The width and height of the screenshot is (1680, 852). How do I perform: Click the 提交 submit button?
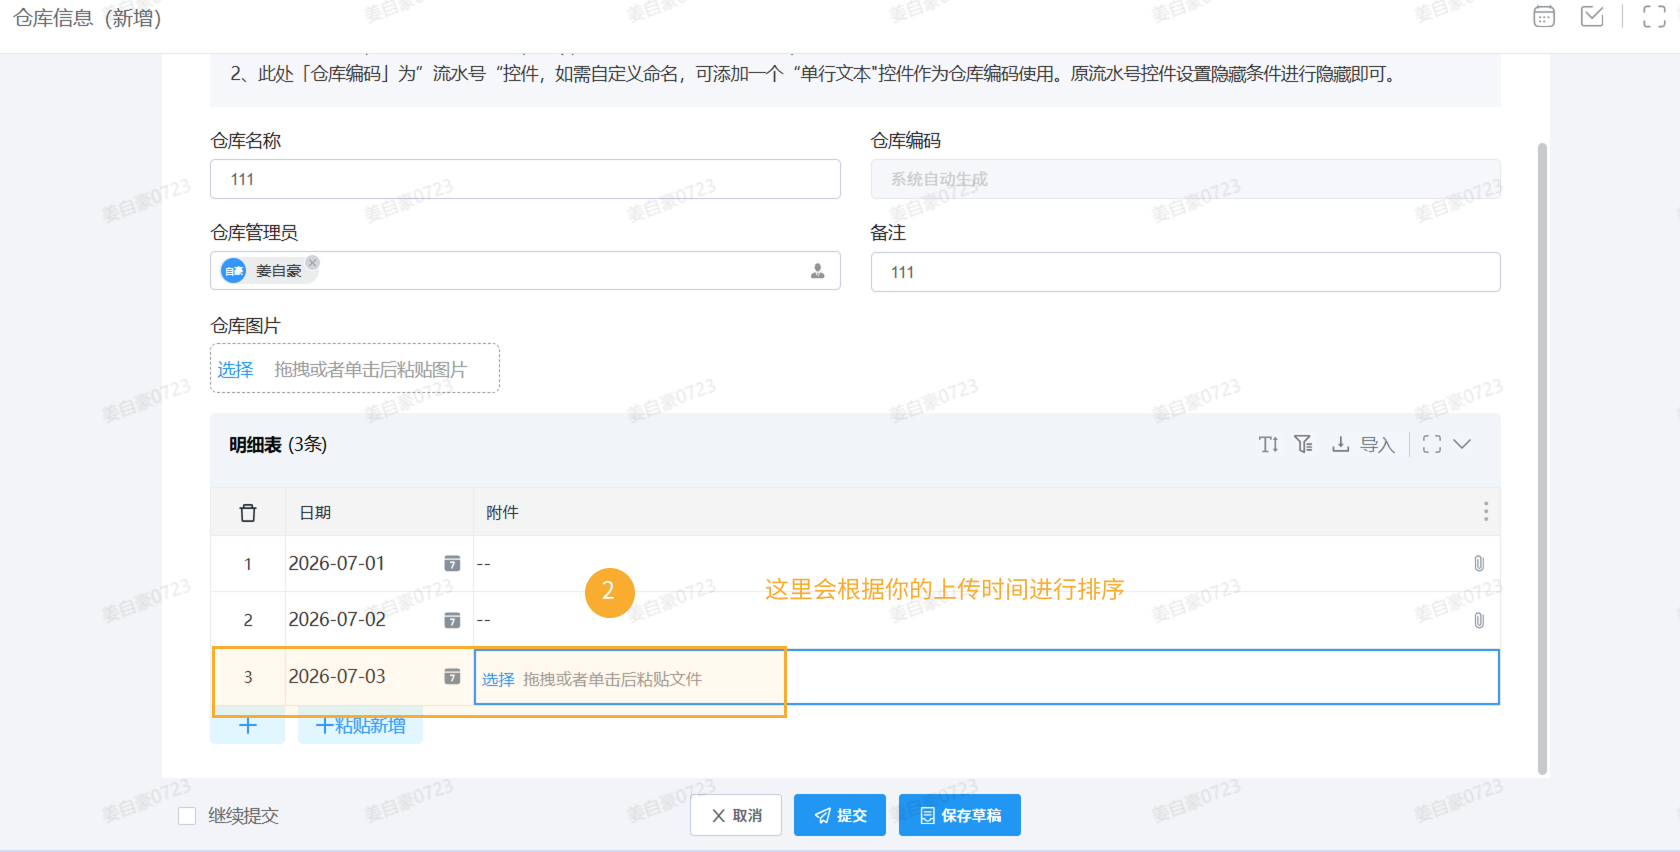click(x=840, y=815)
